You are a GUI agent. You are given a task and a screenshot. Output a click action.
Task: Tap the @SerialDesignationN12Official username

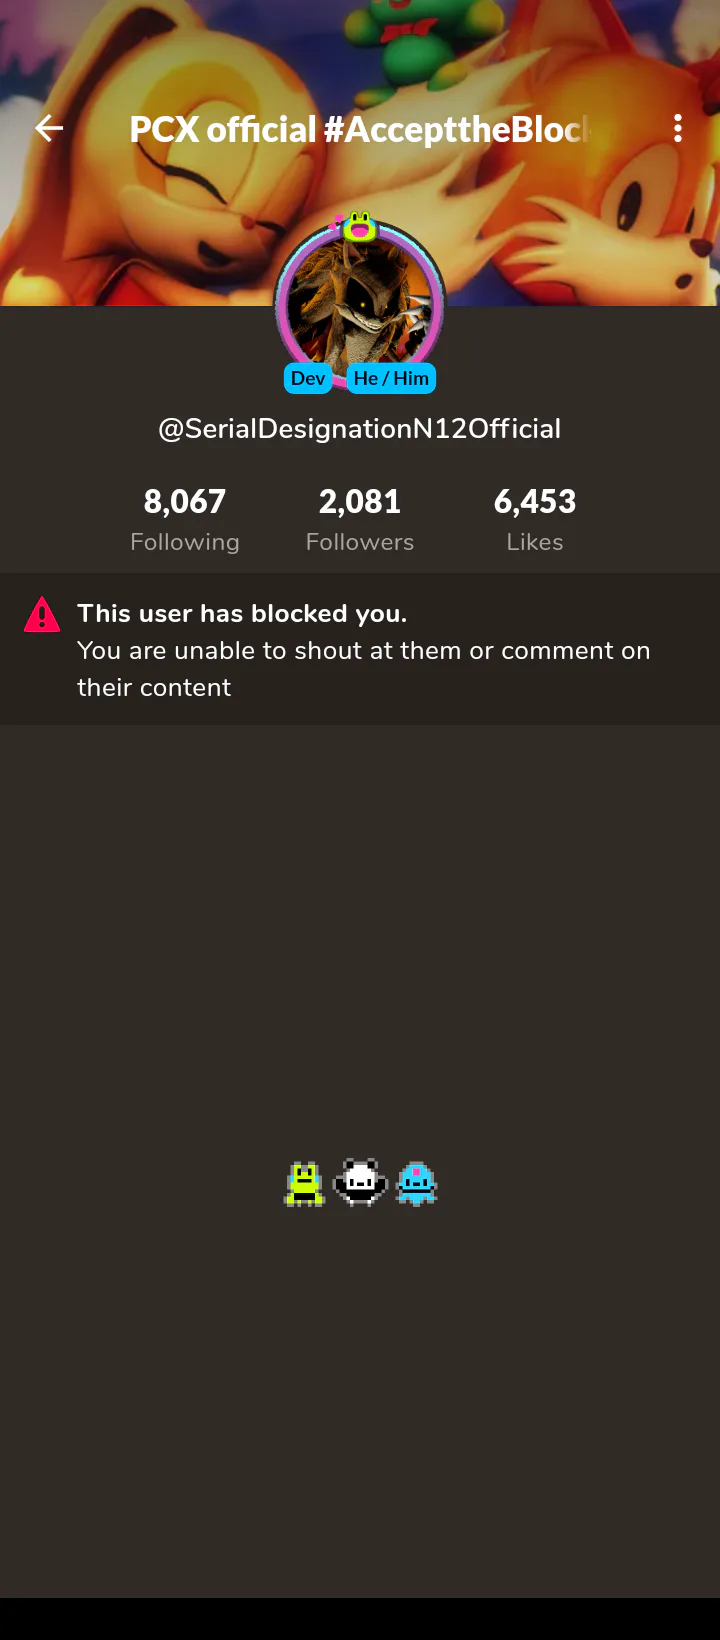point(360,429)
